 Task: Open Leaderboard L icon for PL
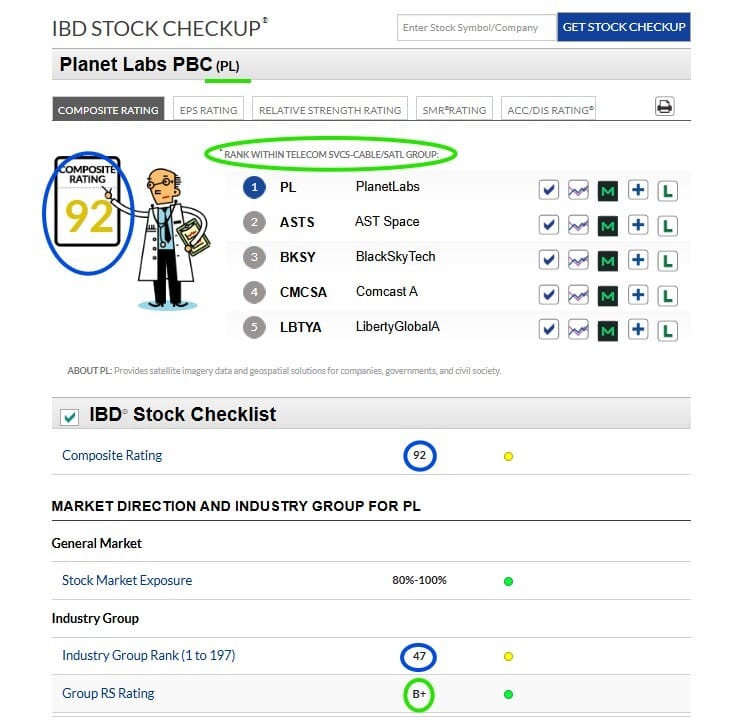click(668, 191)
